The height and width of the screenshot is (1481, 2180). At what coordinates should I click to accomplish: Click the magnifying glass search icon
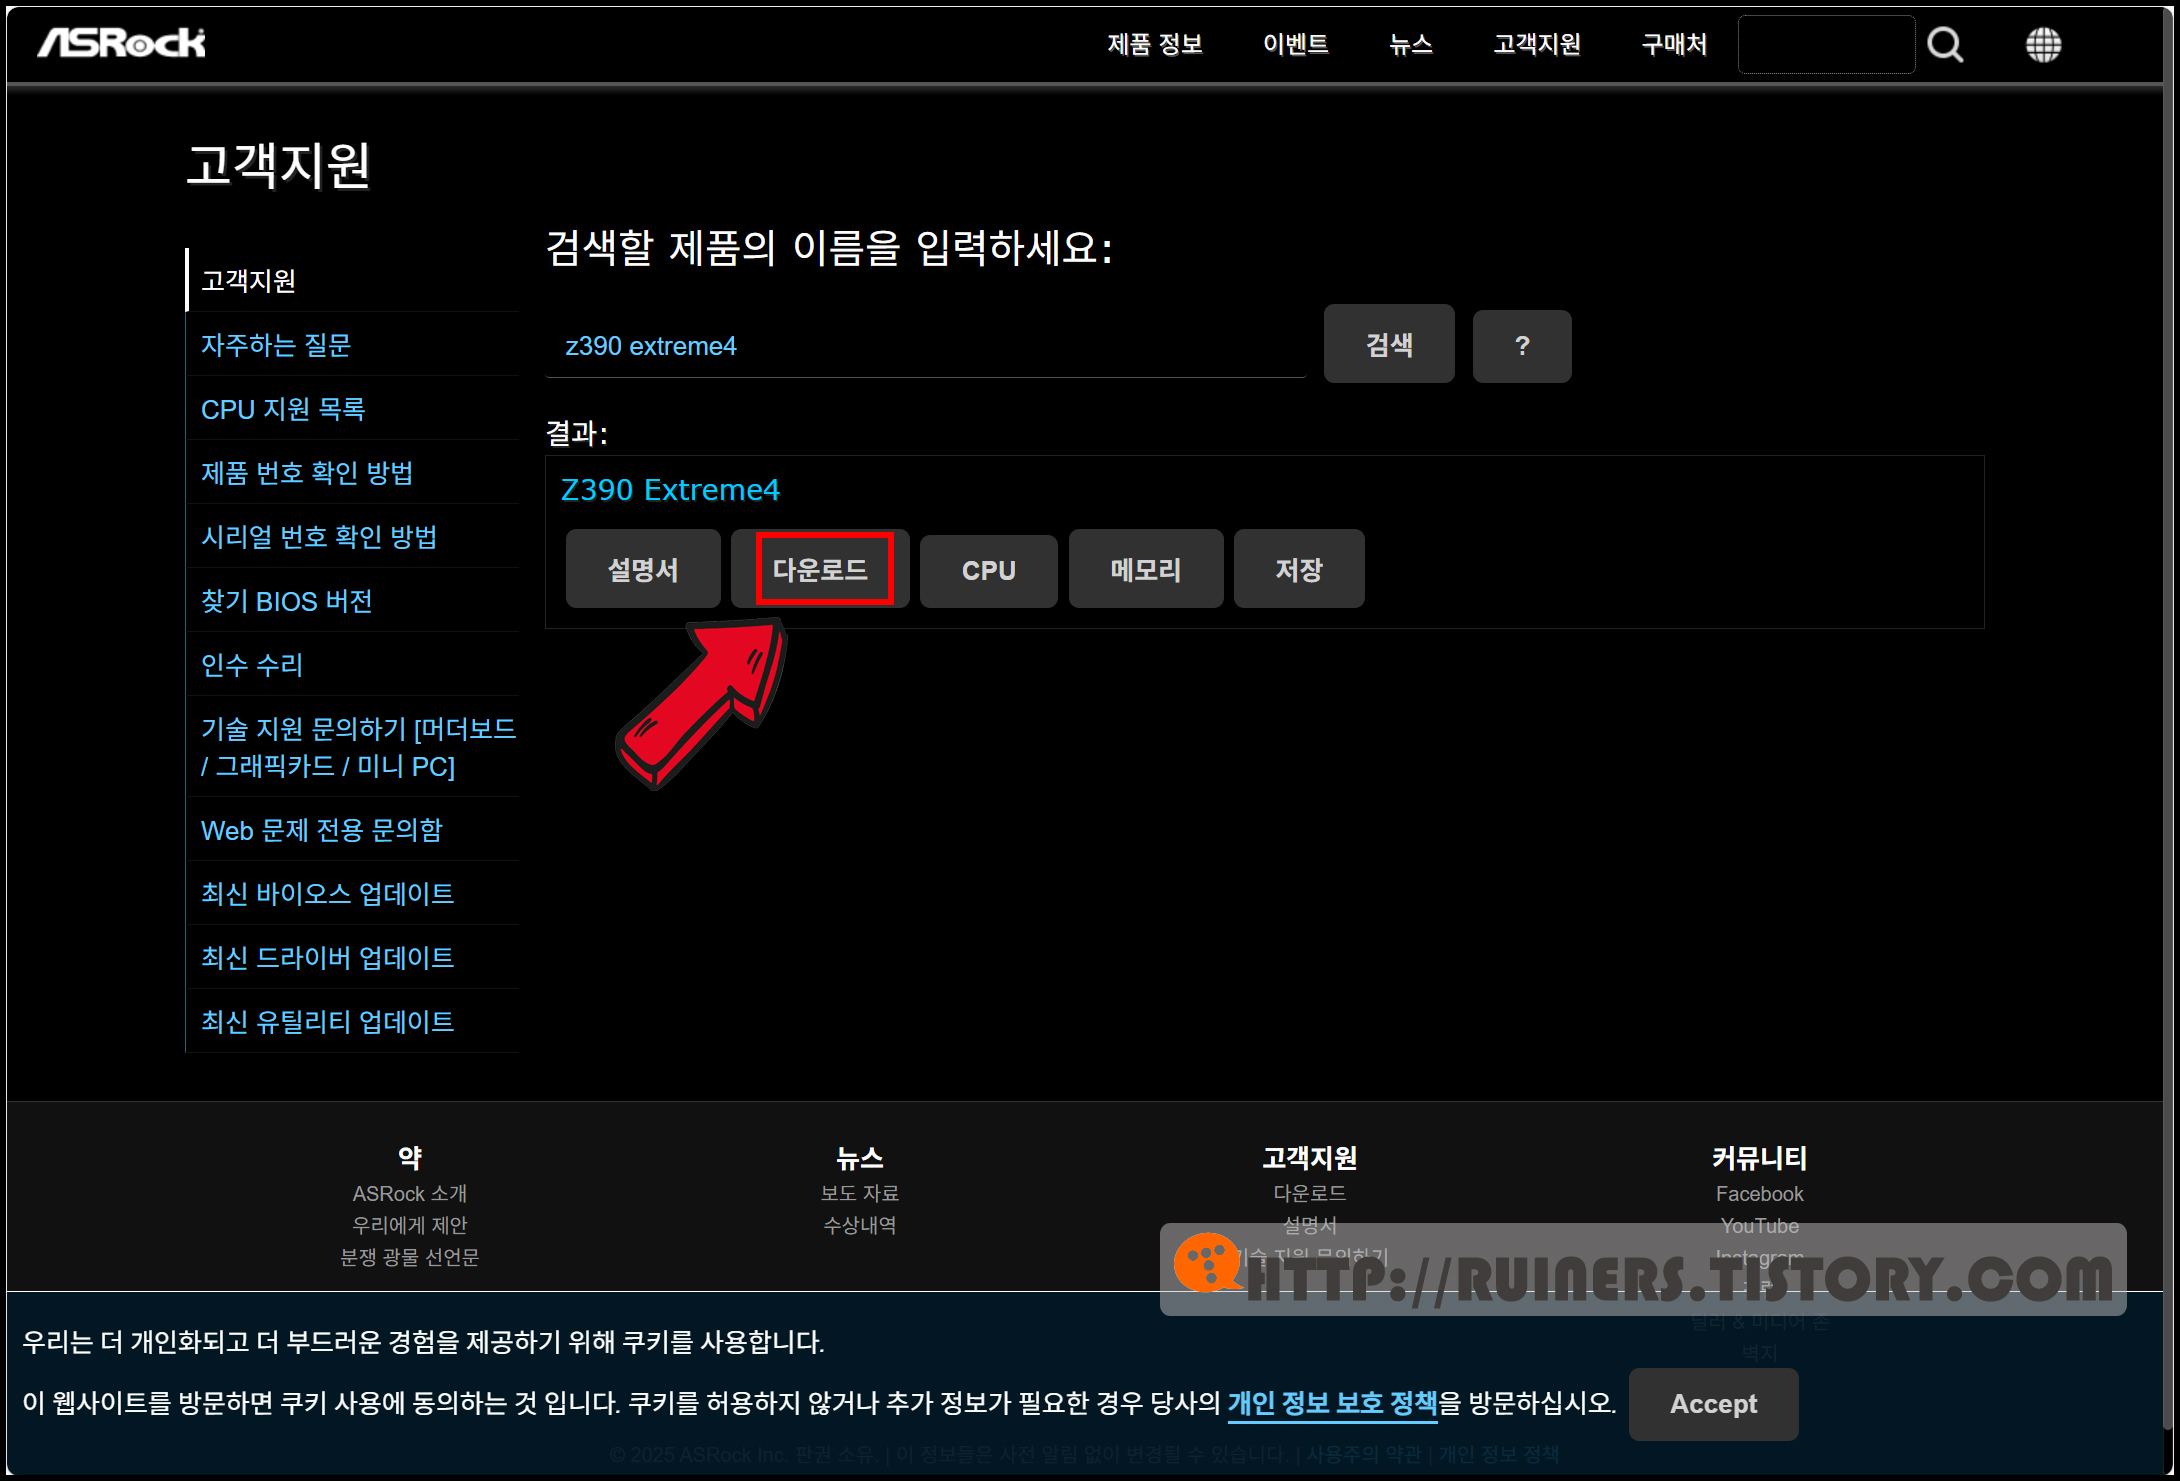(x=1944, y=44)
